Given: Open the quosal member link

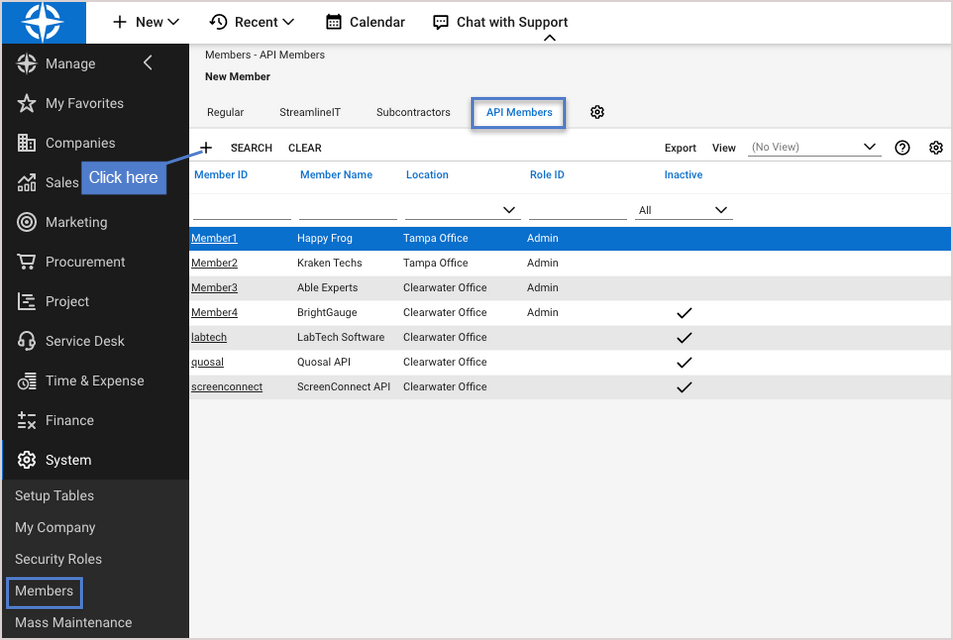Looking at the screenshot, I should (x=207, y=362).
